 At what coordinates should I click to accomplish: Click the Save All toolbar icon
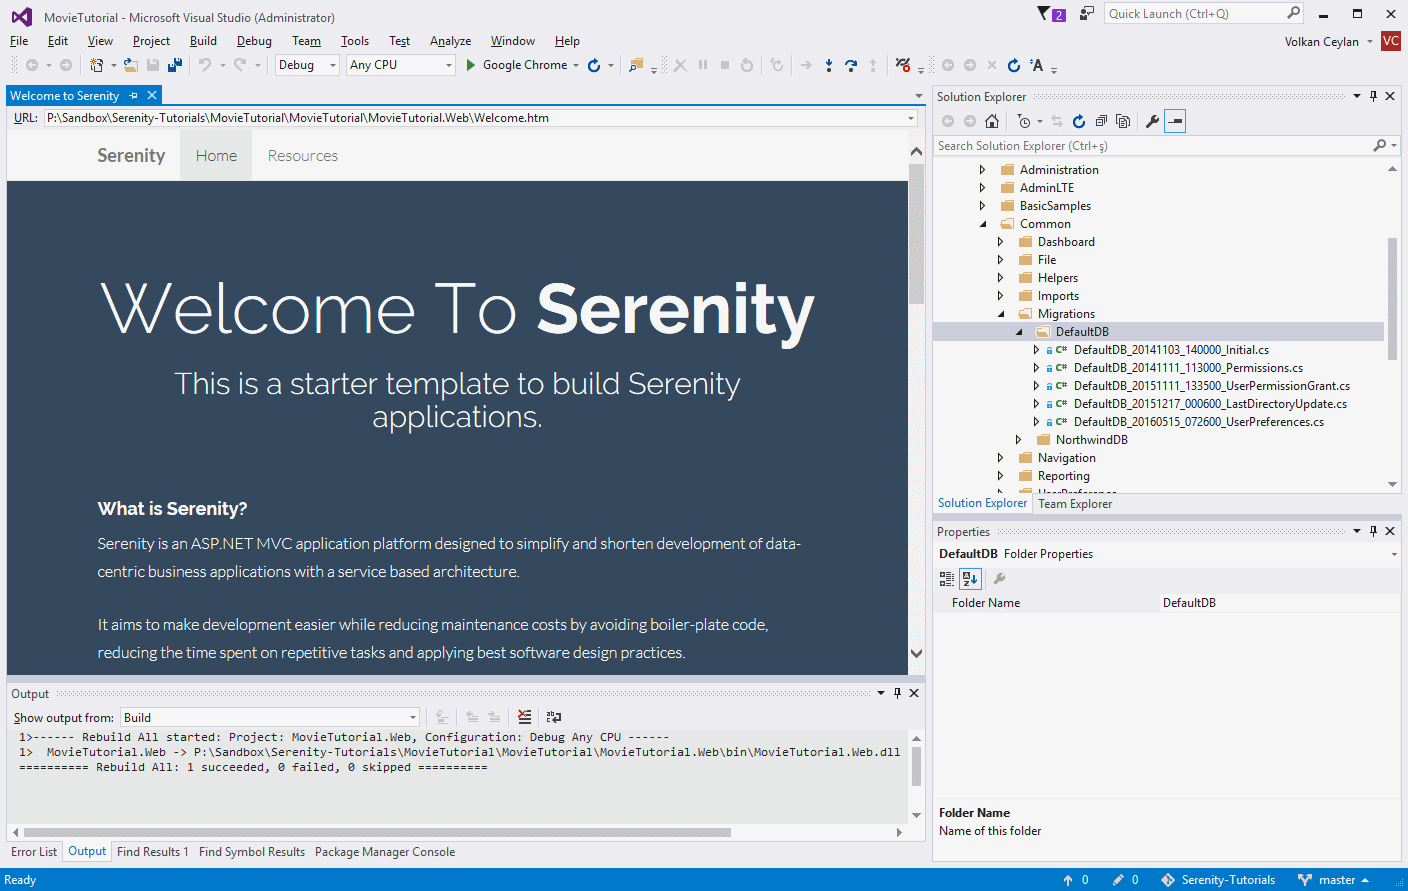click(x=175, y=65)
